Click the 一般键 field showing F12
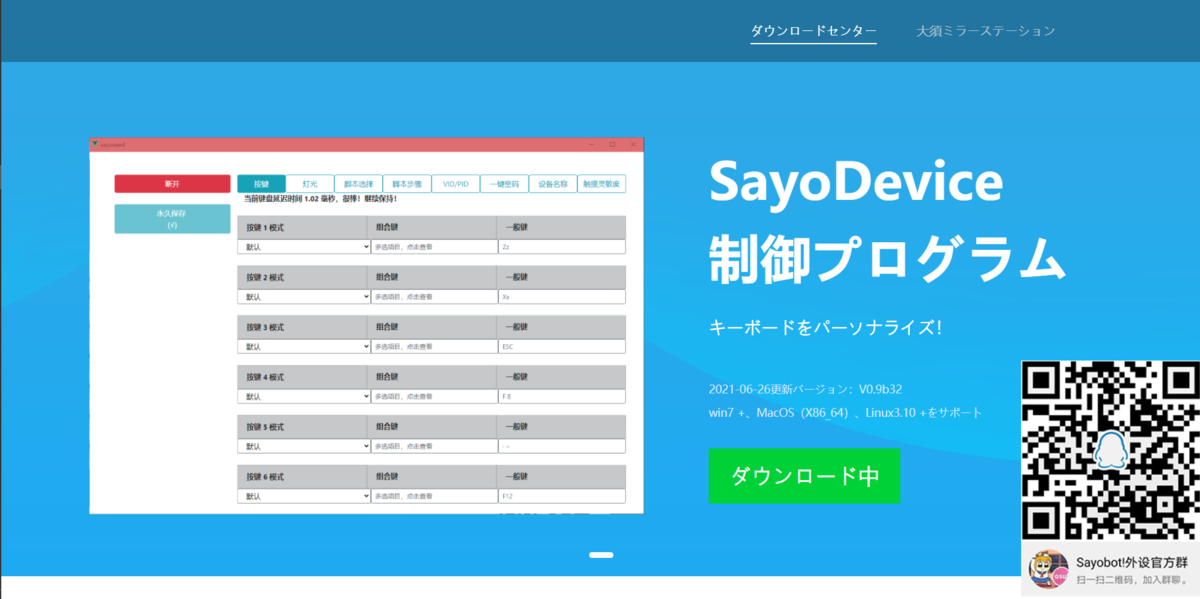1200x599 pixels. pos(561,496)
